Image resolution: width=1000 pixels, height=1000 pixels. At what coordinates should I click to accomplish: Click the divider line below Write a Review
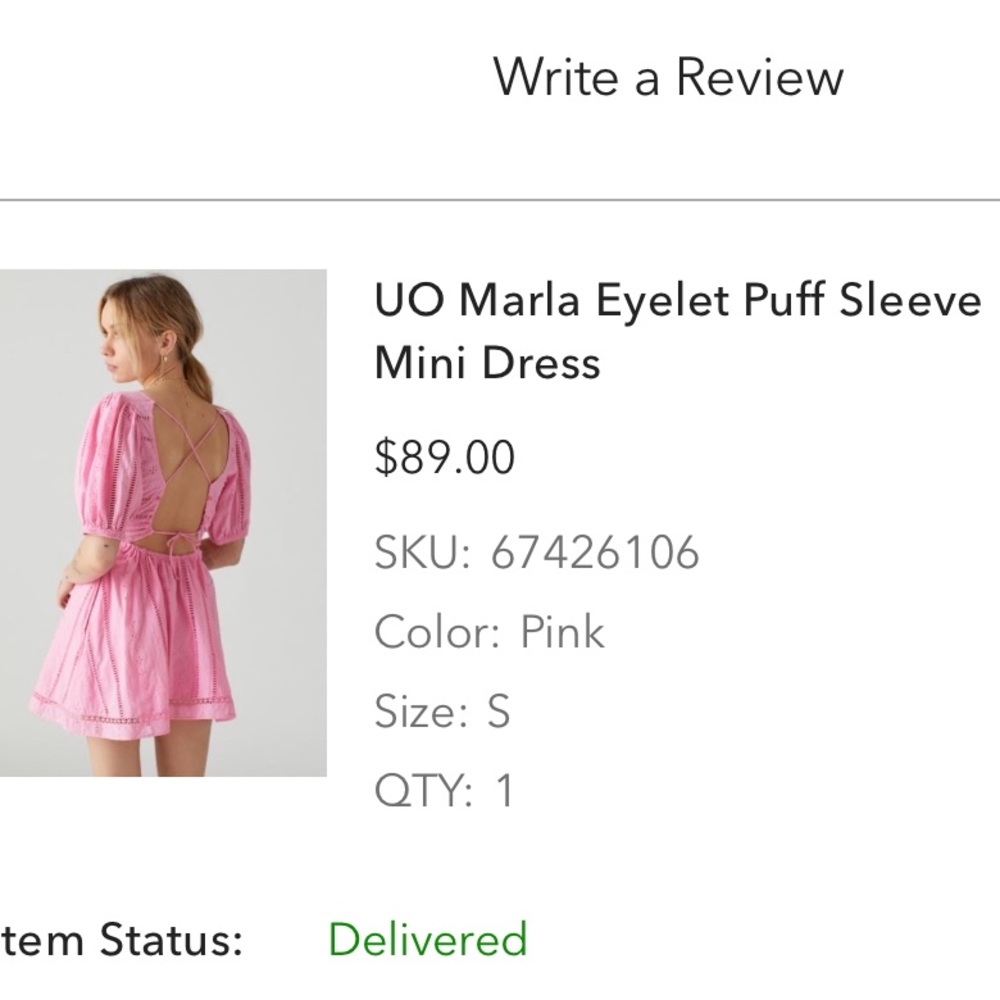coord(500,197)
